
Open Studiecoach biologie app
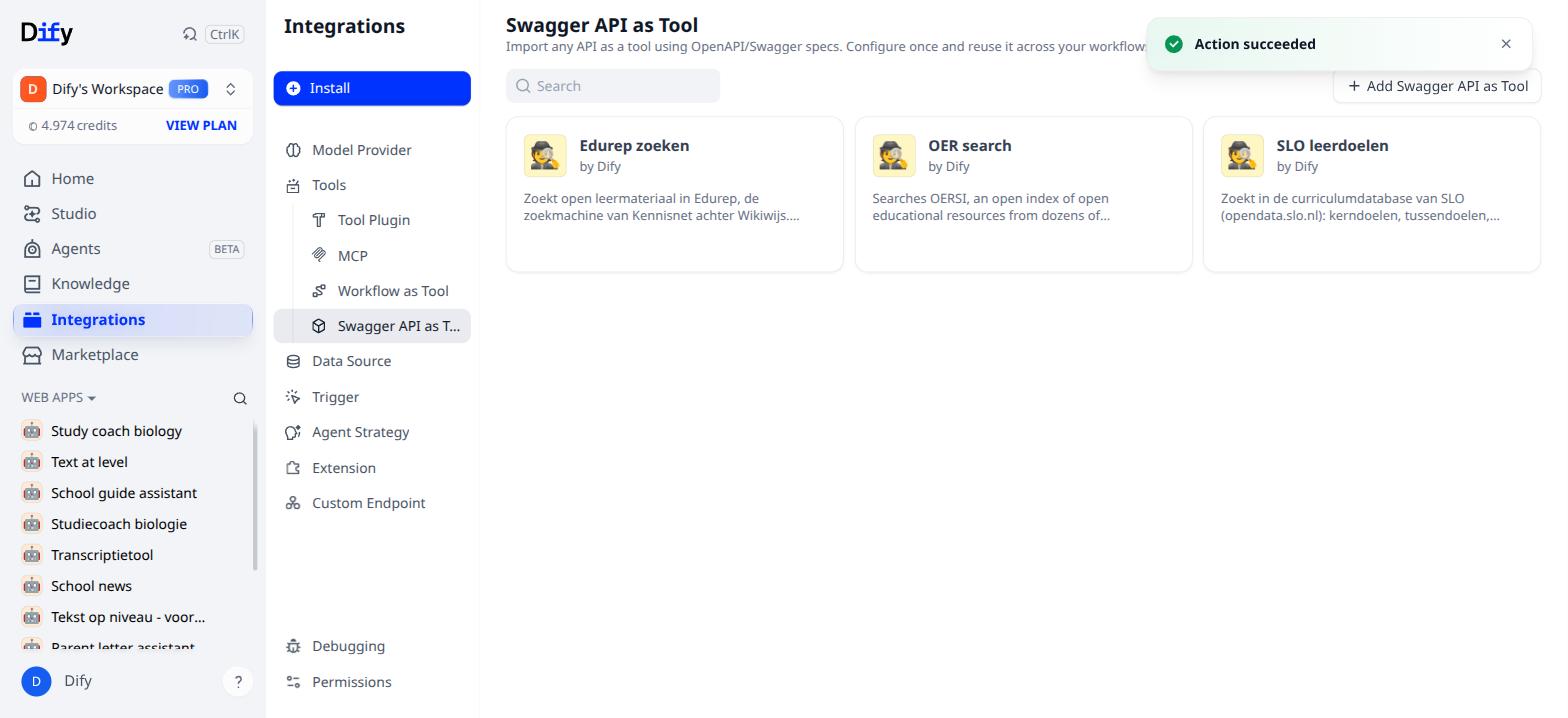[119, 524]
